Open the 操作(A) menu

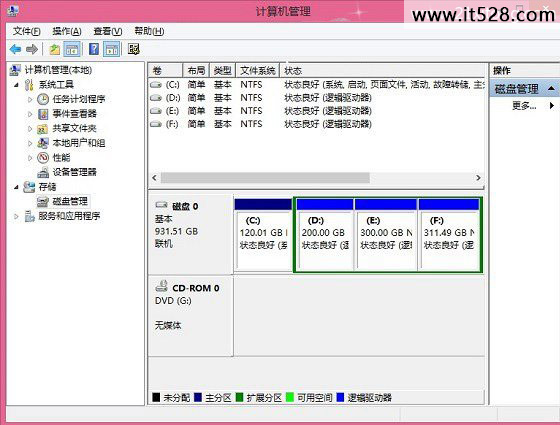[67, 31]
